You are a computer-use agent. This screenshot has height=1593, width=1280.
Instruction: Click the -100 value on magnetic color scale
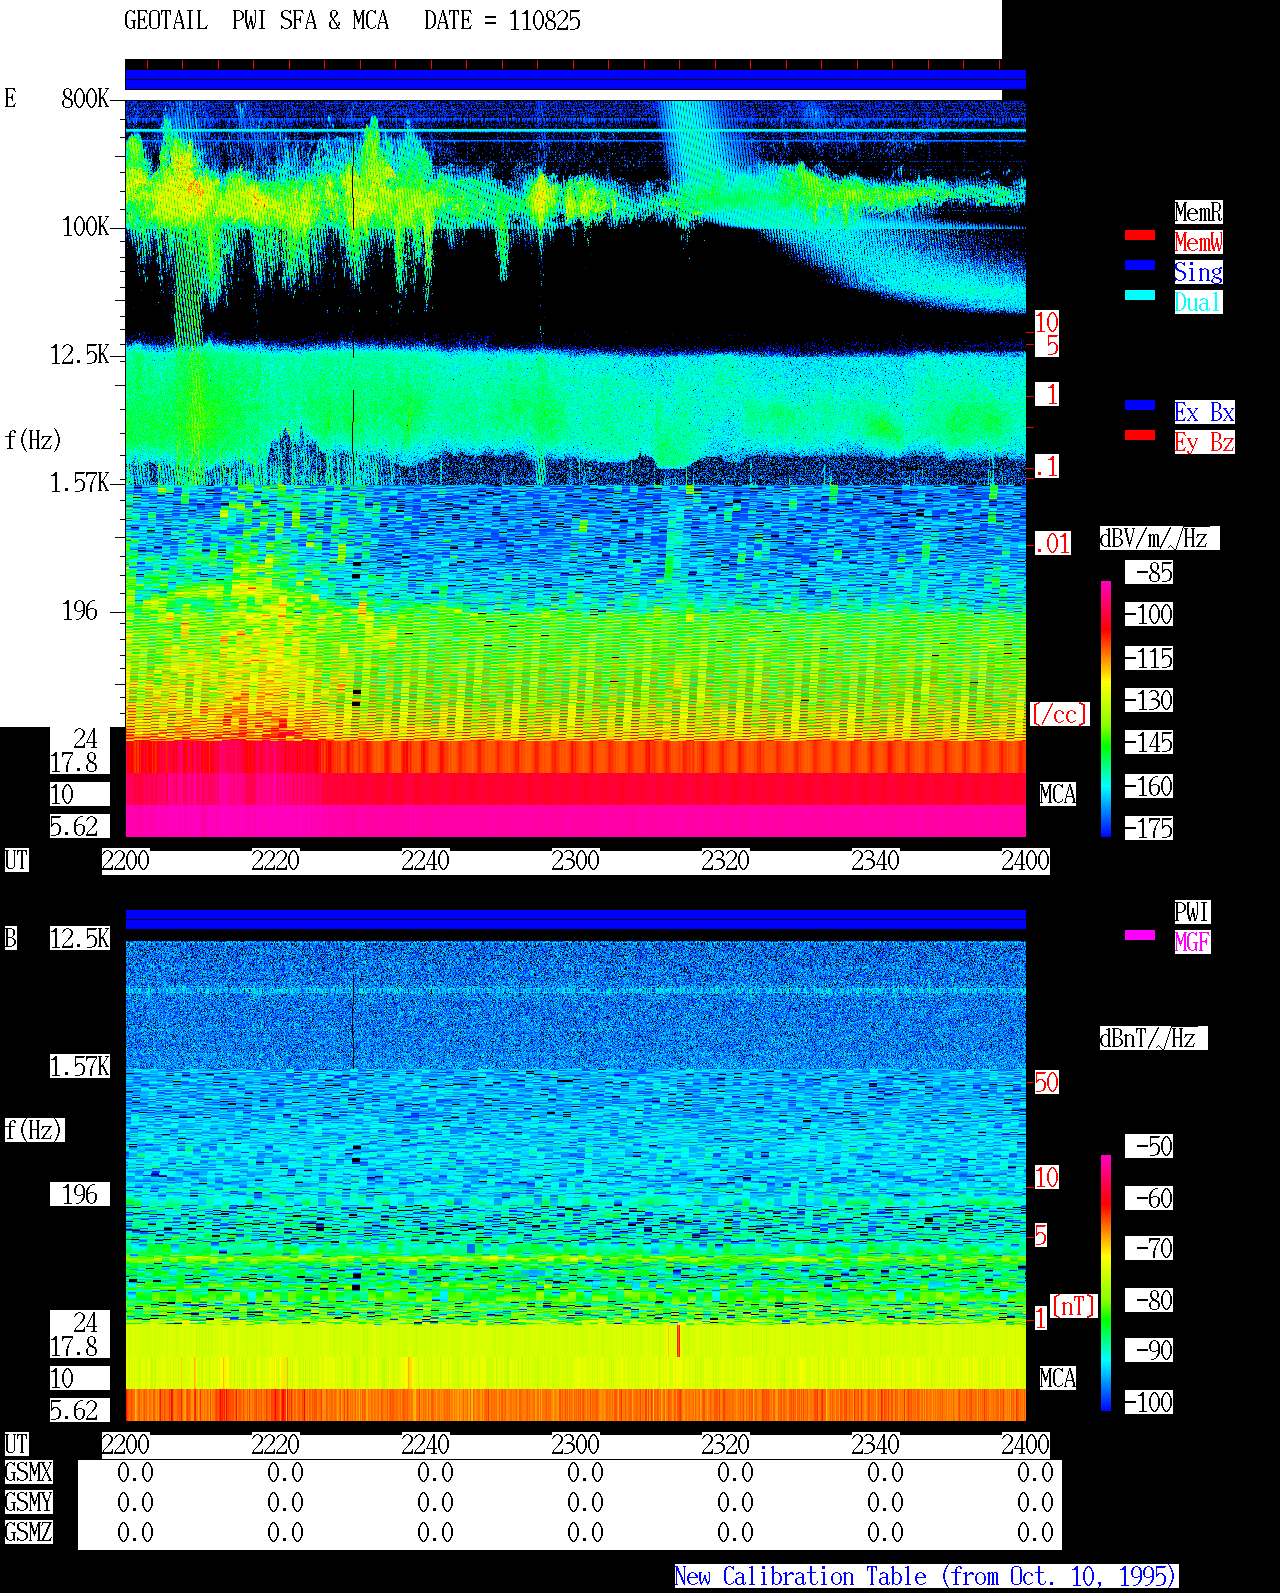(x=1149, y=1402)
